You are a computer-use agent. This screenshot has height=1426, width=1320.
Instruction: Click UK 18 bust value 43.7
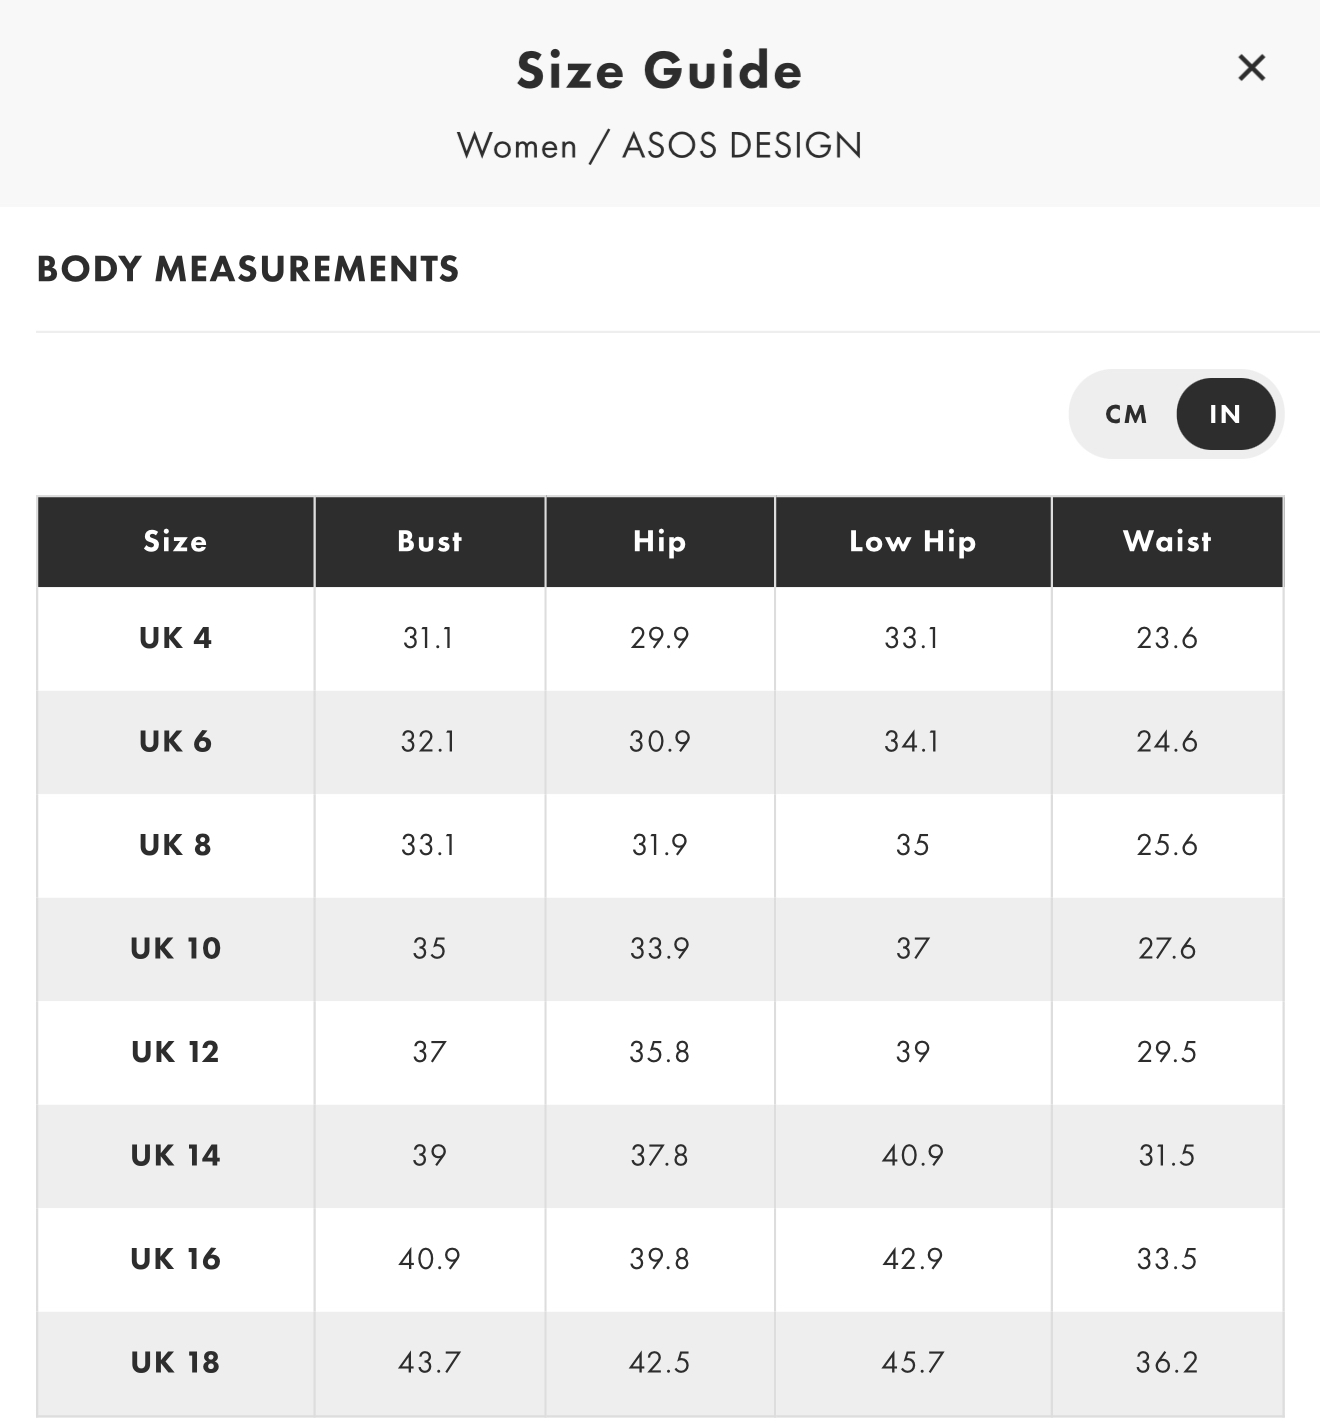point(429,1362)
